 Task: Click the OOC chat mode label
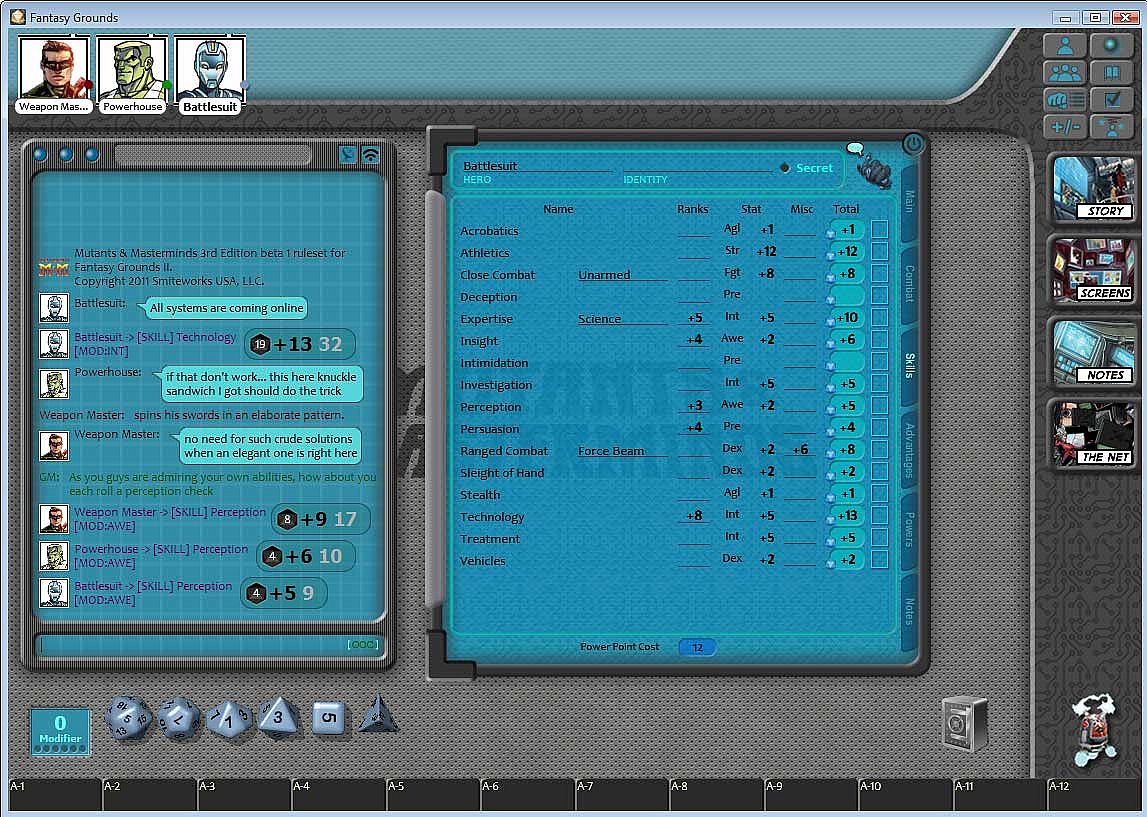[x=363, y=644]
